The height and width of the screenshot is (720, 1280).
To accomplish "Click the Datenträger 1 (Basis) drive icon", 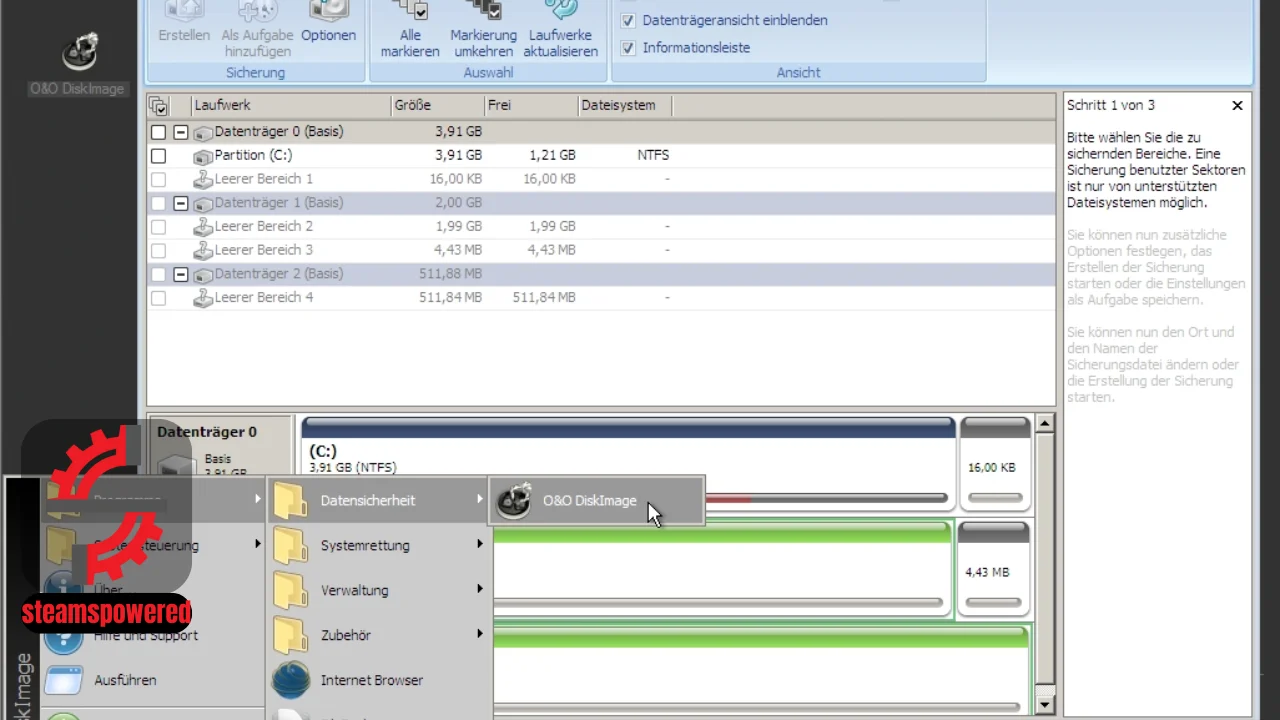I will (x=203, y=203).
